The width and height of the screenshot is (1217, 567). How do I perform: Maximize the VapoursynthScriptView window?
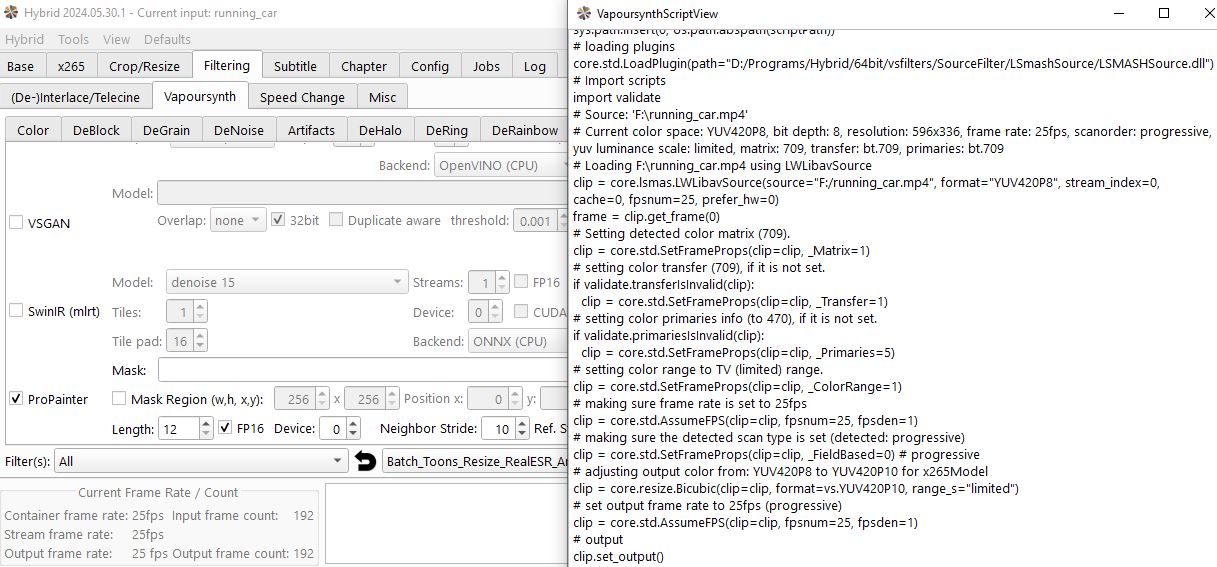pos(1163,13)
